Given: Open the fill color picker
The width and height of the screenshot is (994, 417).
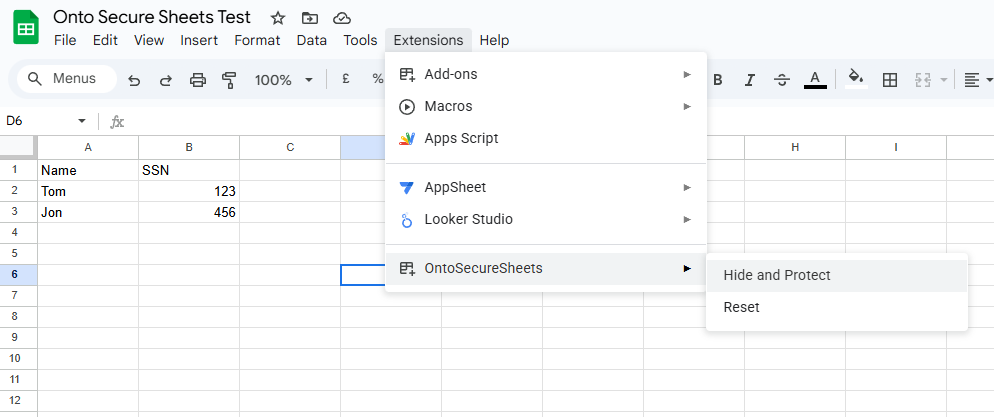Looking at the screenshot, I should click(856, 80).
